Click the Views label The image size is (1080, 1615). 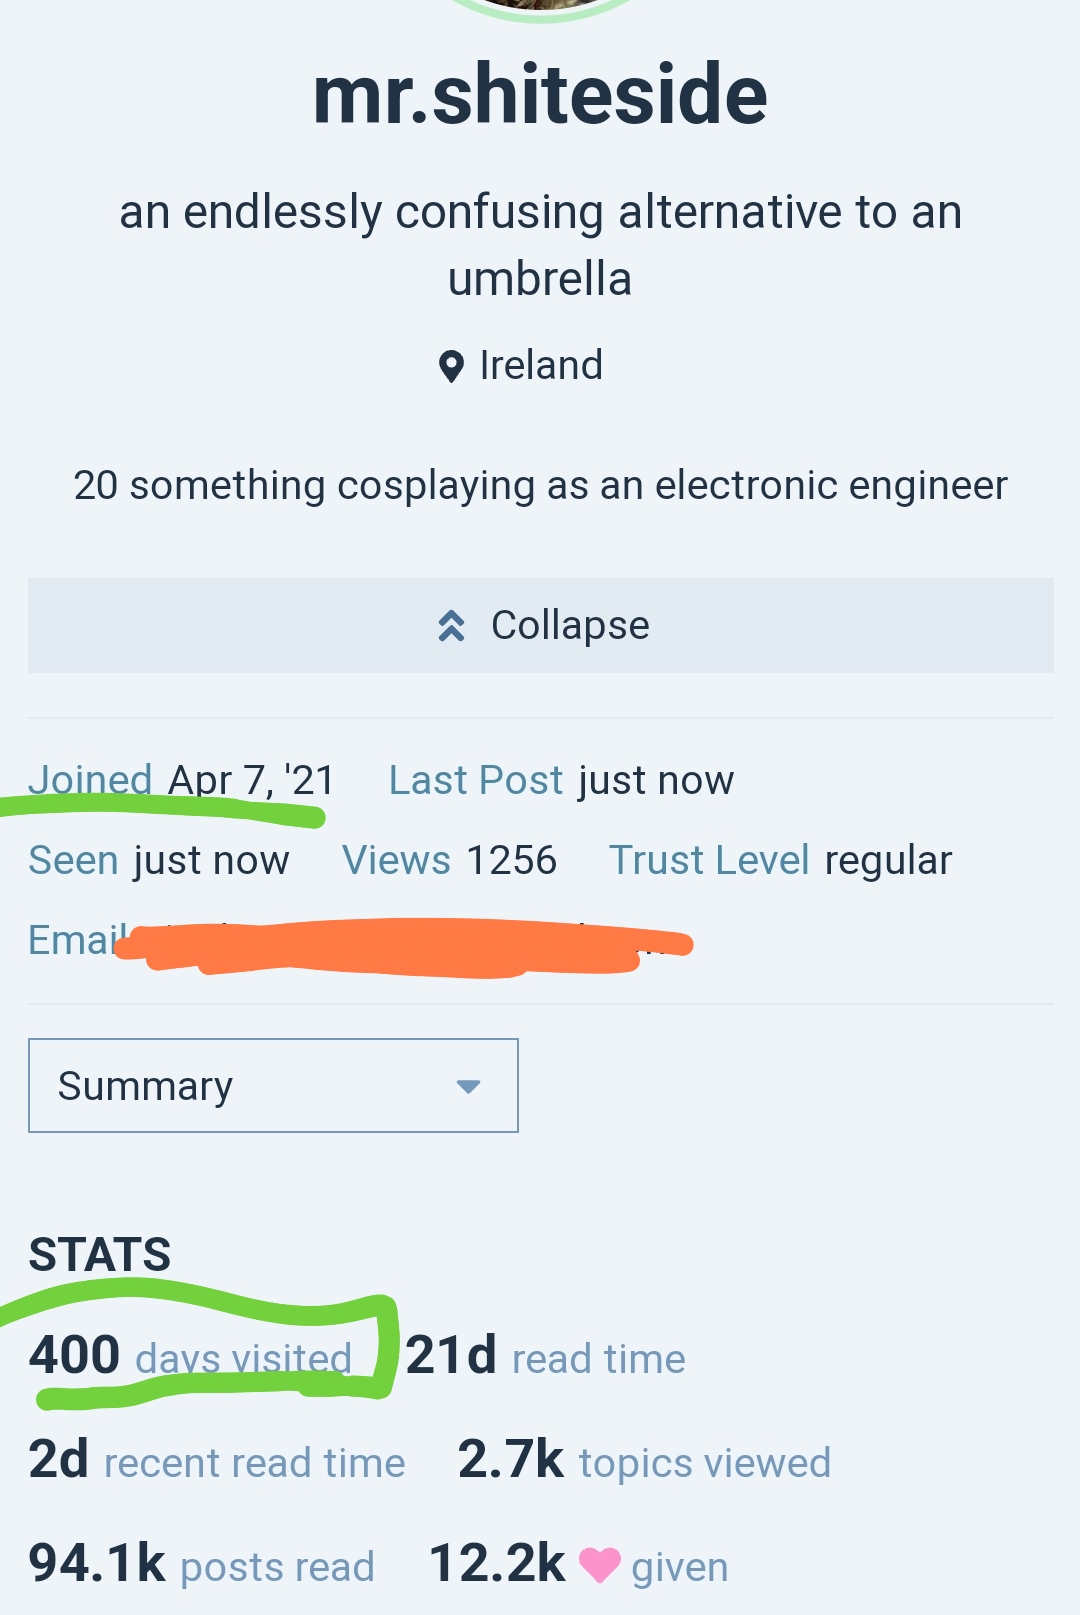396,860
